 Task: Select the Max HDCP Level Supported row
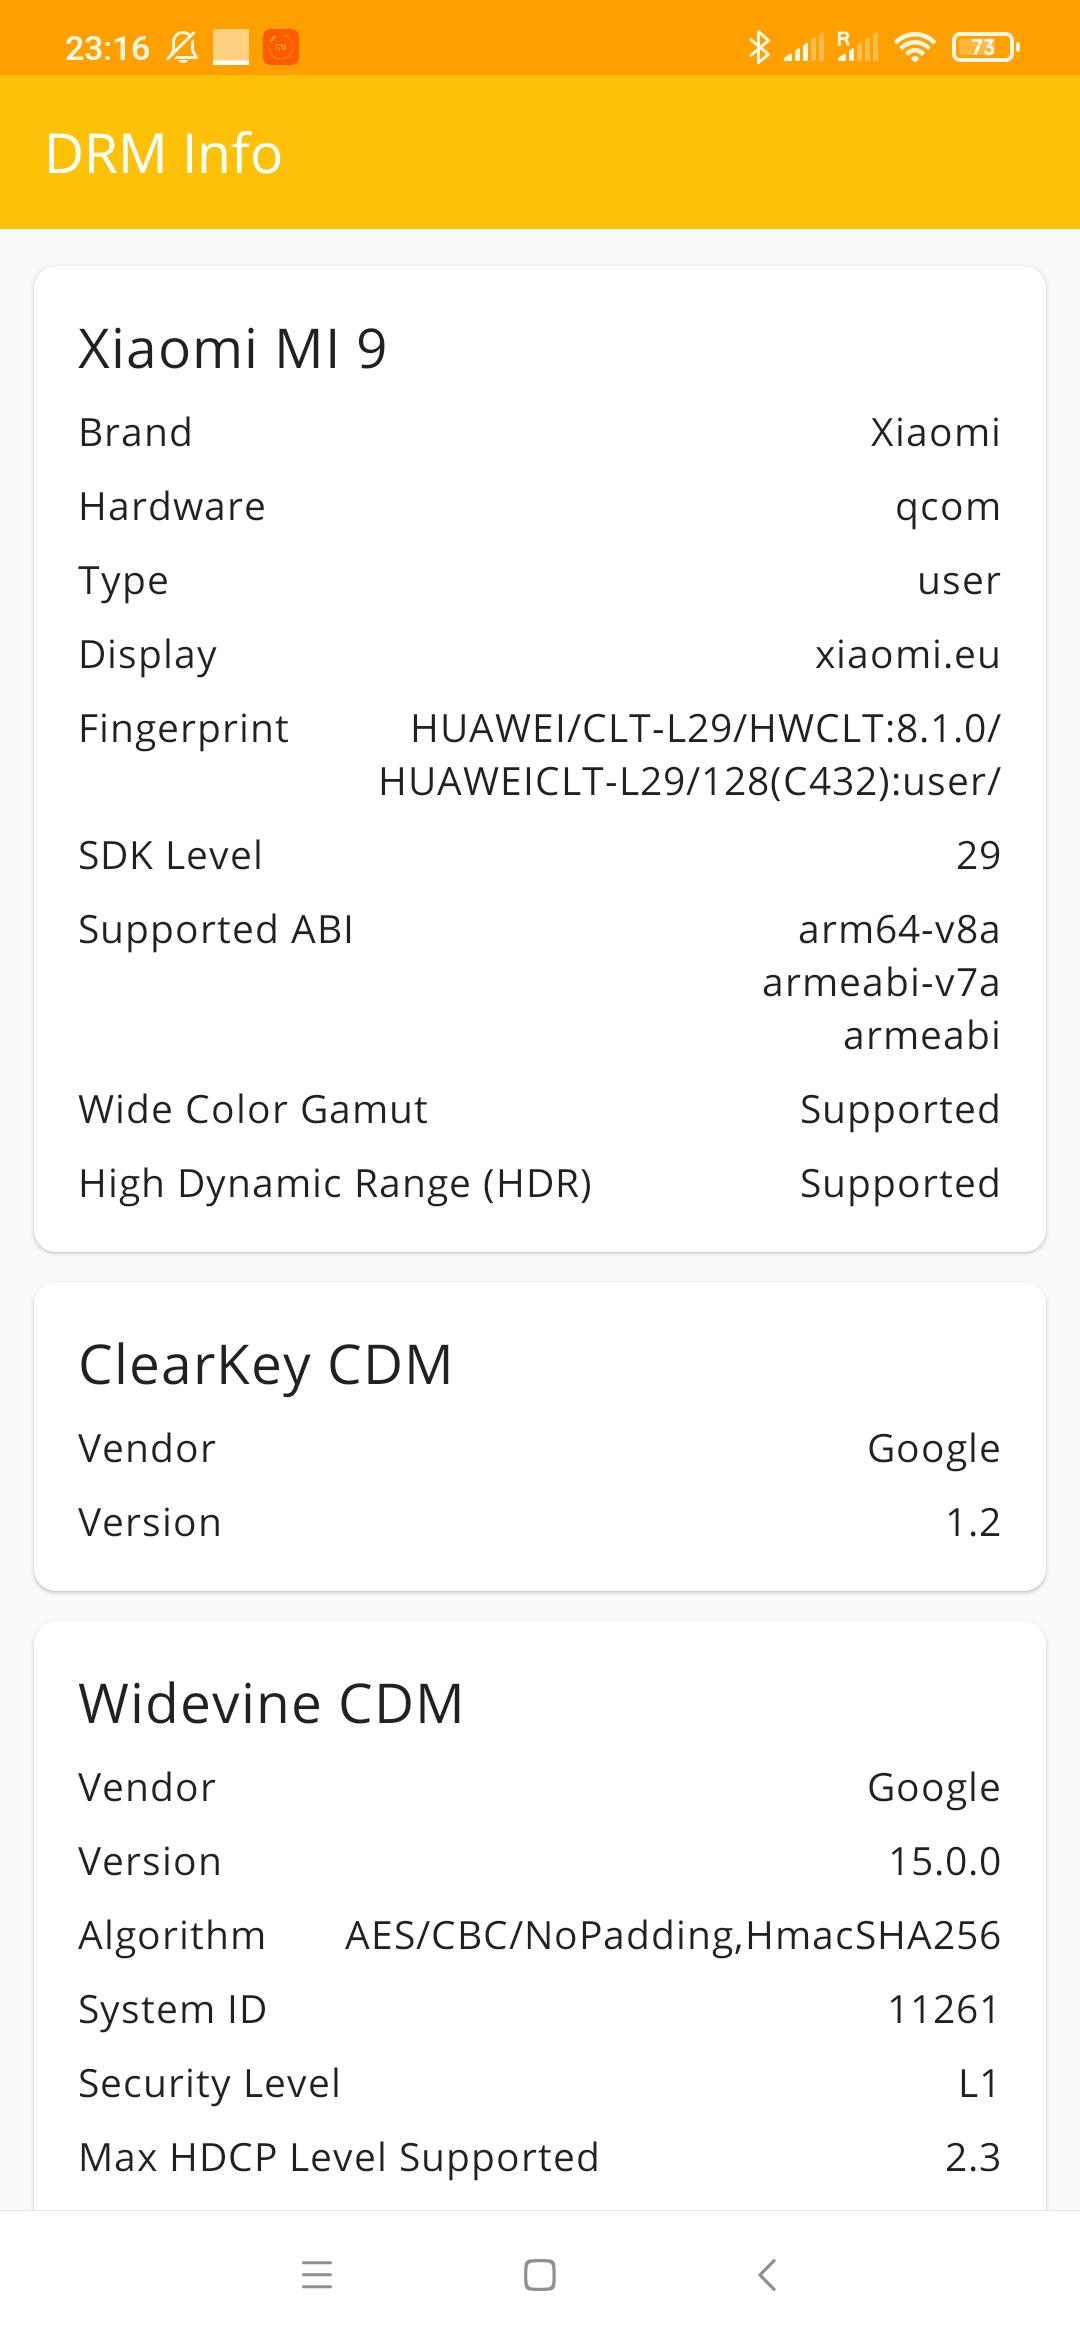pyautogui.click(x=540, y=2158)
